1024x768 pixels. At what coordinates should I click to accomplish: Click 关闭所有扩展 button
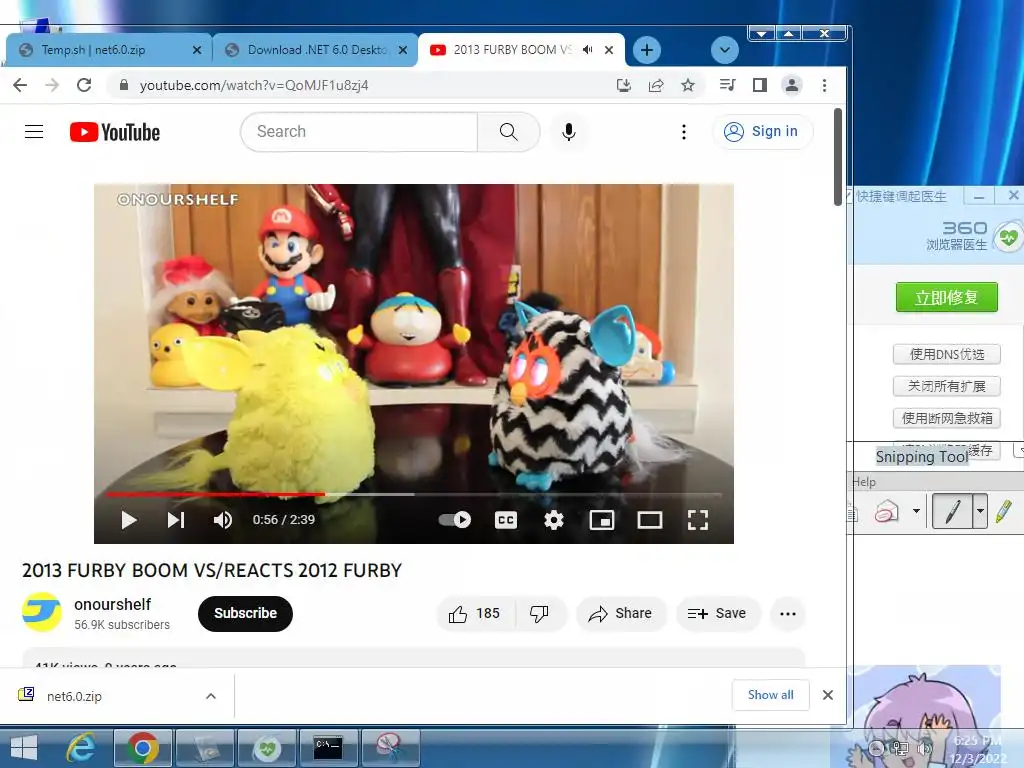click(946, 386)
